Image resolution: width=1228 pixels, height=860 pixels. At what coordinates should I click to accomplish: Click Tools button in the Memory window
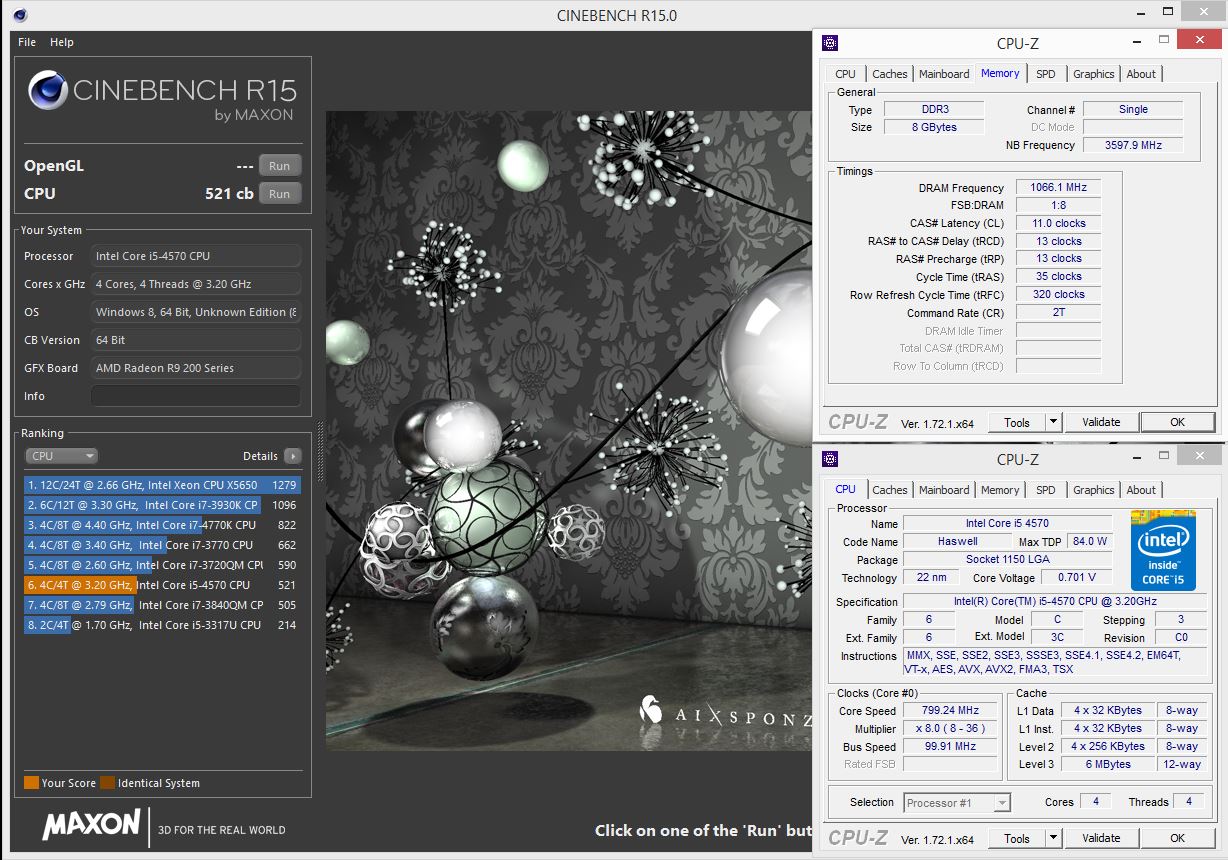coord(1017,422)
